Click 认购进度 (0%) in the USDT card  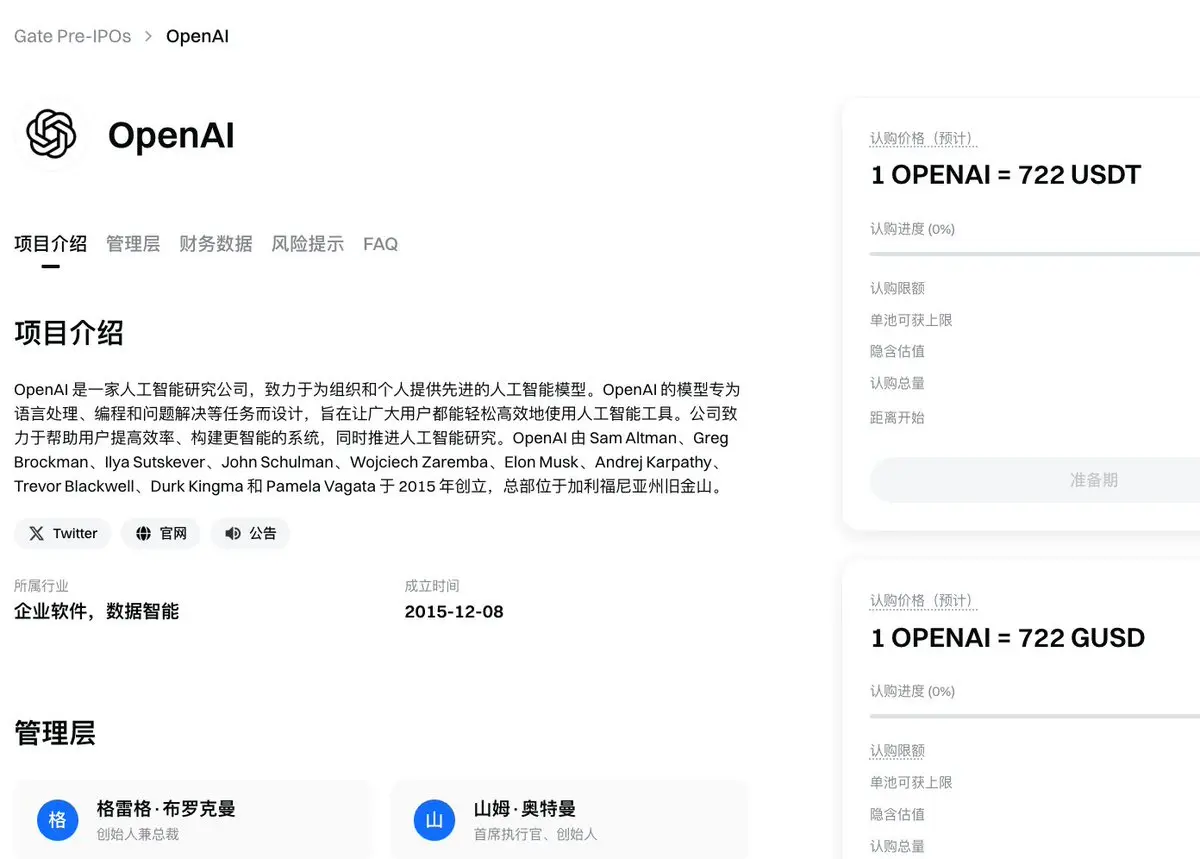tap(912, 229)
